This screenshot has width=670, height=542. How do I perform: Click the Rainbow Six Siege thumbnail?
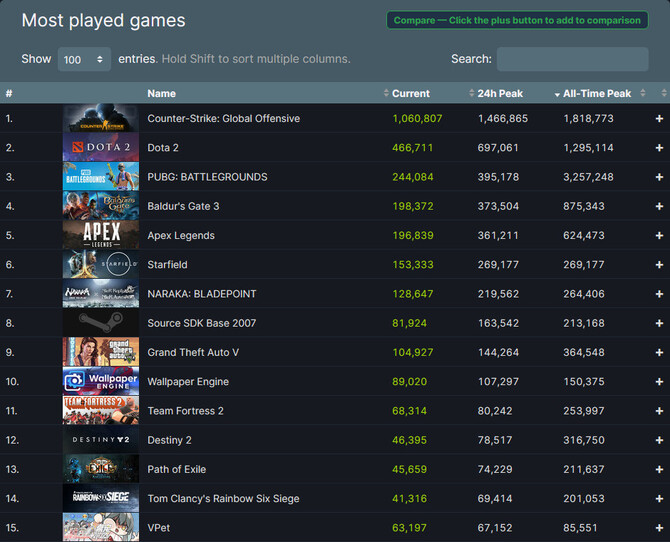pyautogui.click(x=101, y=498)
